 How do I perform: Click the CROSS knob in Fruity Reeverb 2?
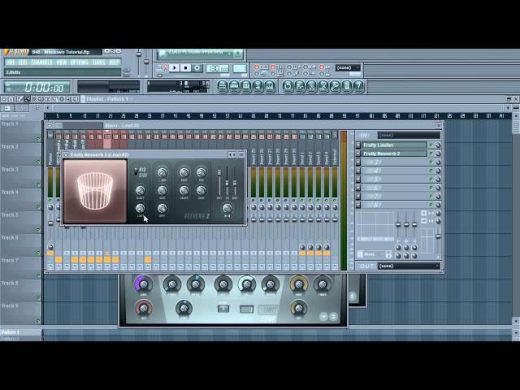click(184, 191)
